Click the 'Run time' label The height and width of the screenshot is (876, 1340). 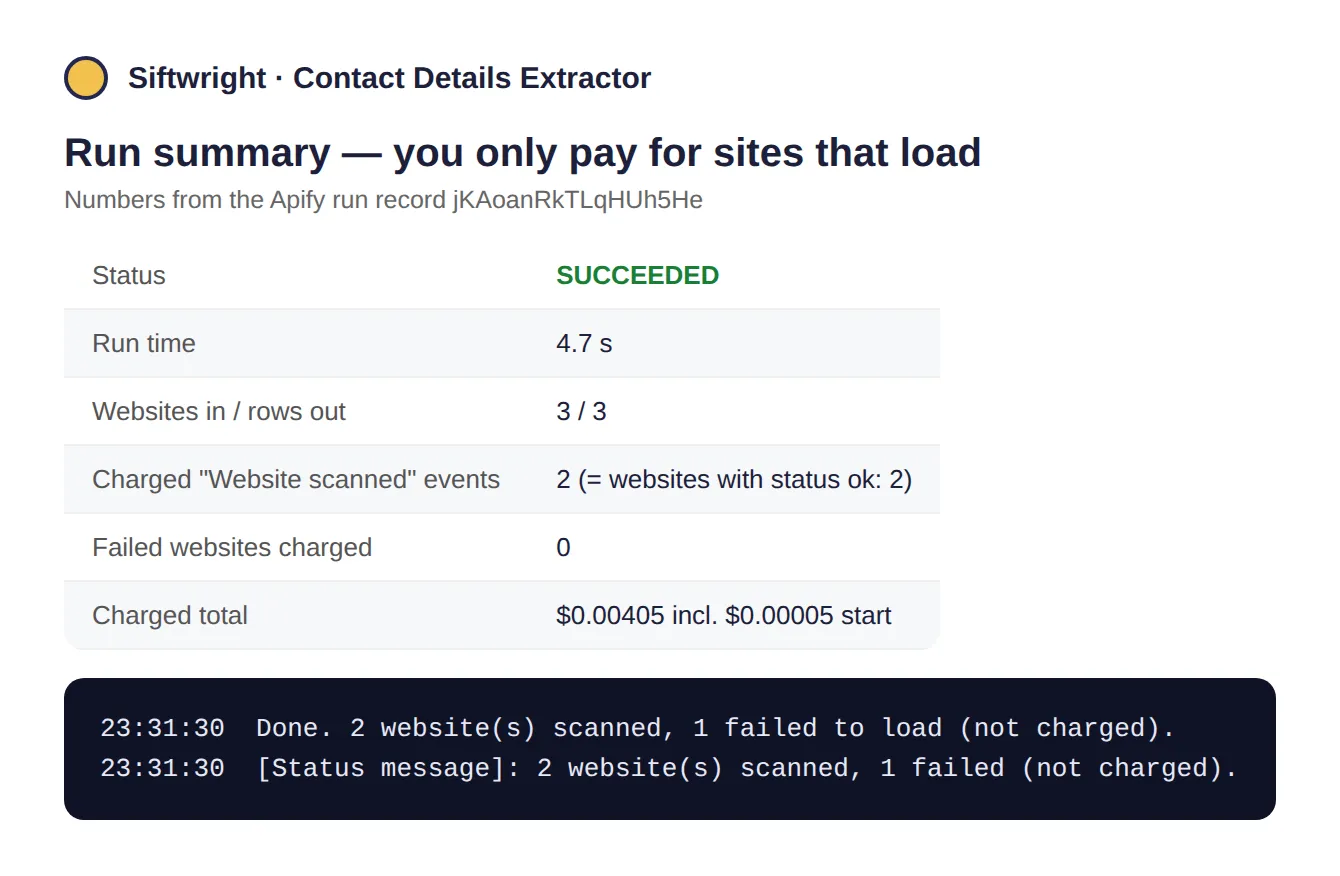[x=144, y=343]
